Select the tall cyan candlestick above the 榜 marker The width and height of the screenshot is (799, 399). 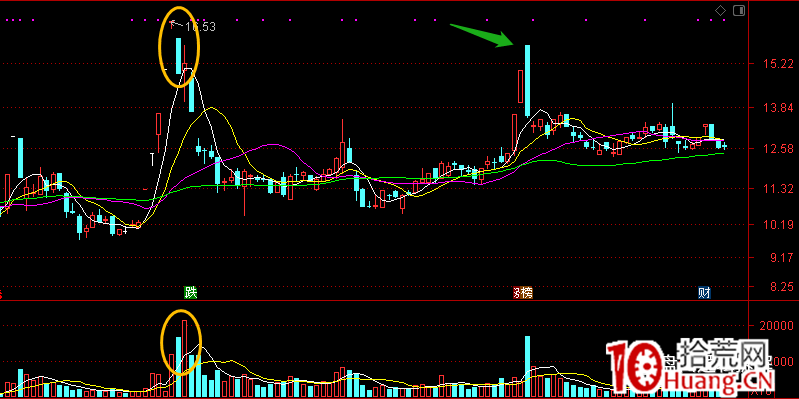[527, 81]
